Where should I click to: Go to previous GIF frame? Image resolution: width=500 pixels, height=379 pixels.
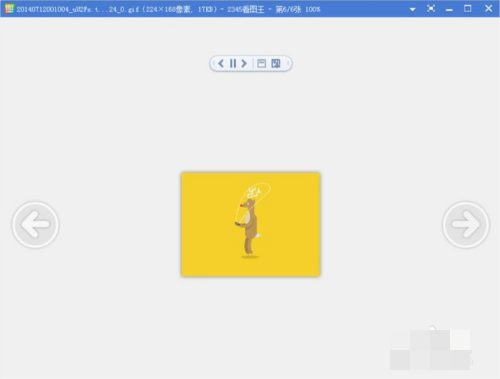(x=221, y=63)
